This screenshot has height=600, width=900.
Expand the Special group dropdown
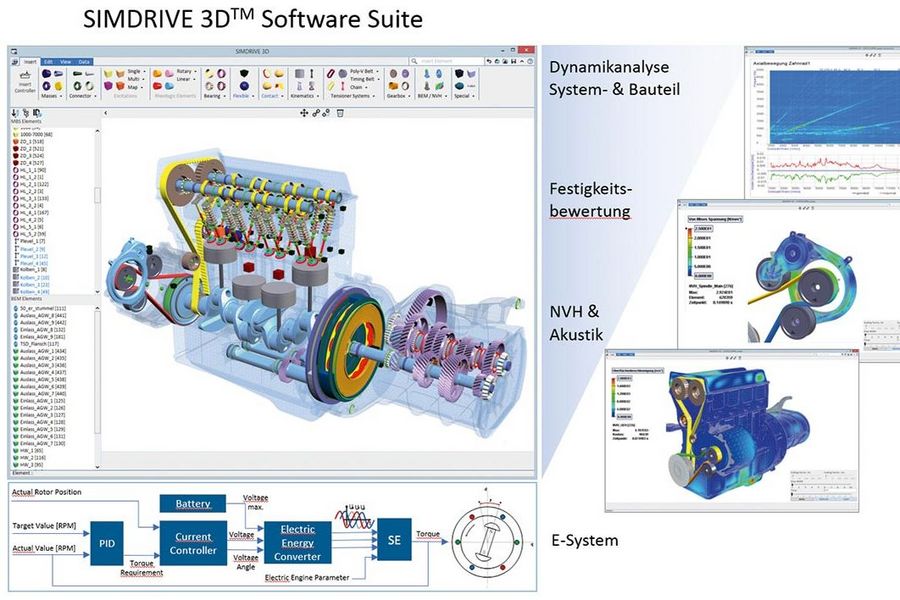(464, 96)
